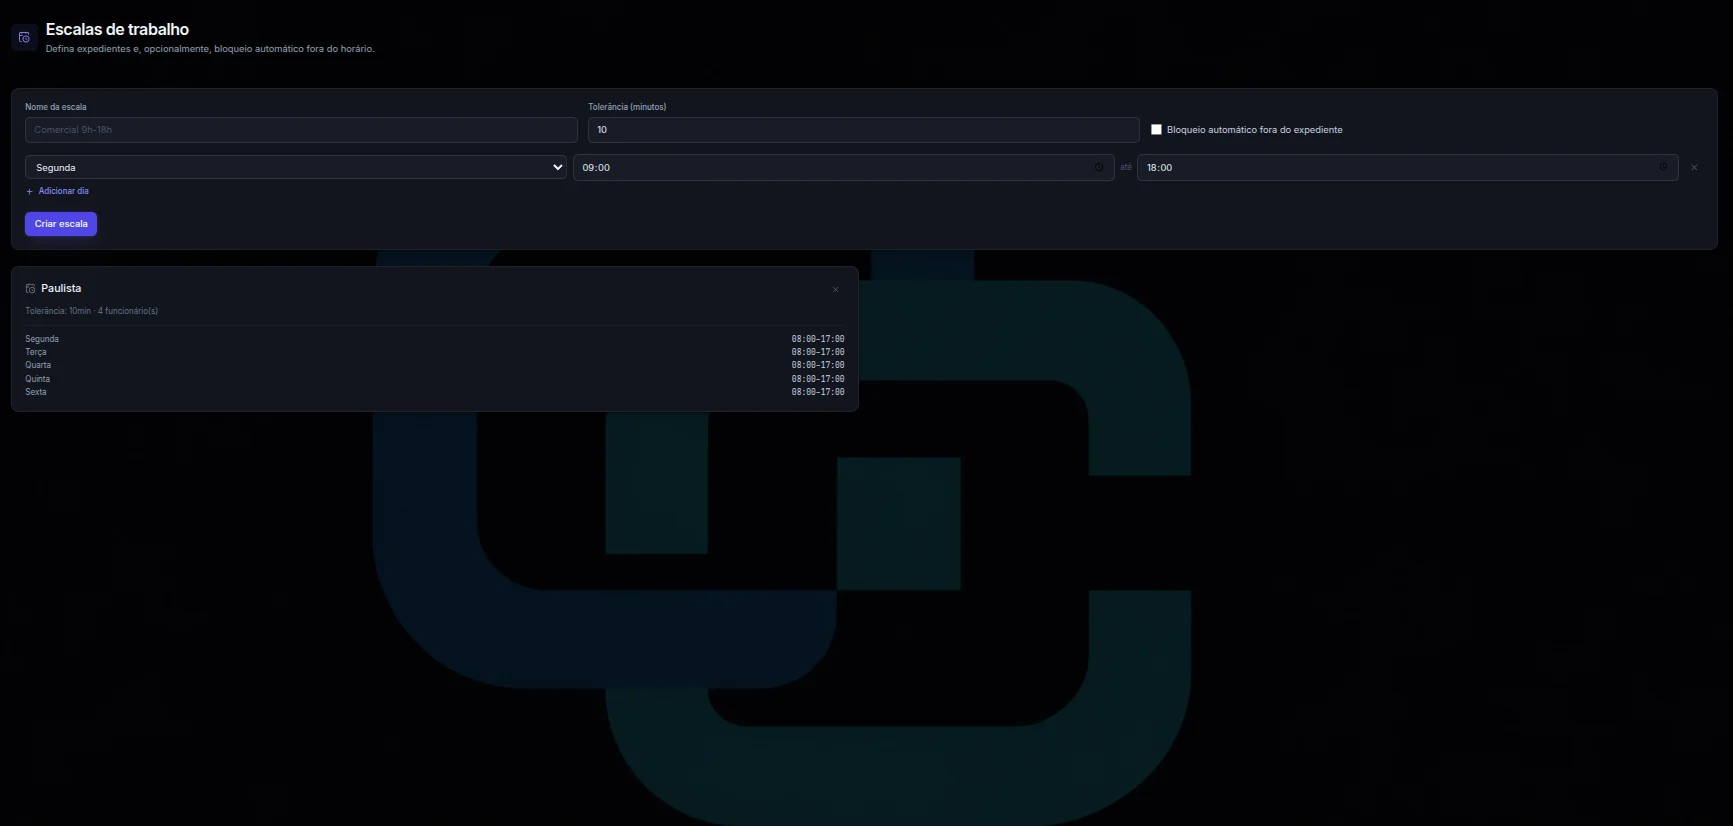Click the calendar icon beside Escalas de trabalho

[x=24, y=38]
